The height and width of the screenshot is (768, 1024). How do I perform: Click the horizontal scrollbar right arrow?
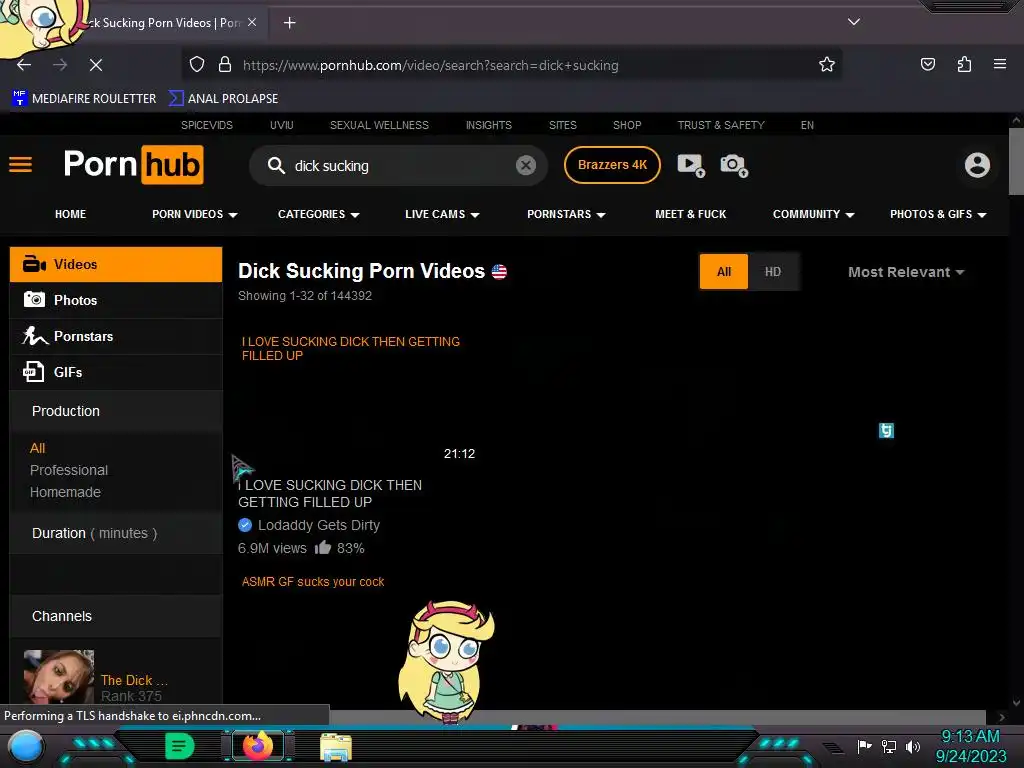click(x=1002, y=717)
